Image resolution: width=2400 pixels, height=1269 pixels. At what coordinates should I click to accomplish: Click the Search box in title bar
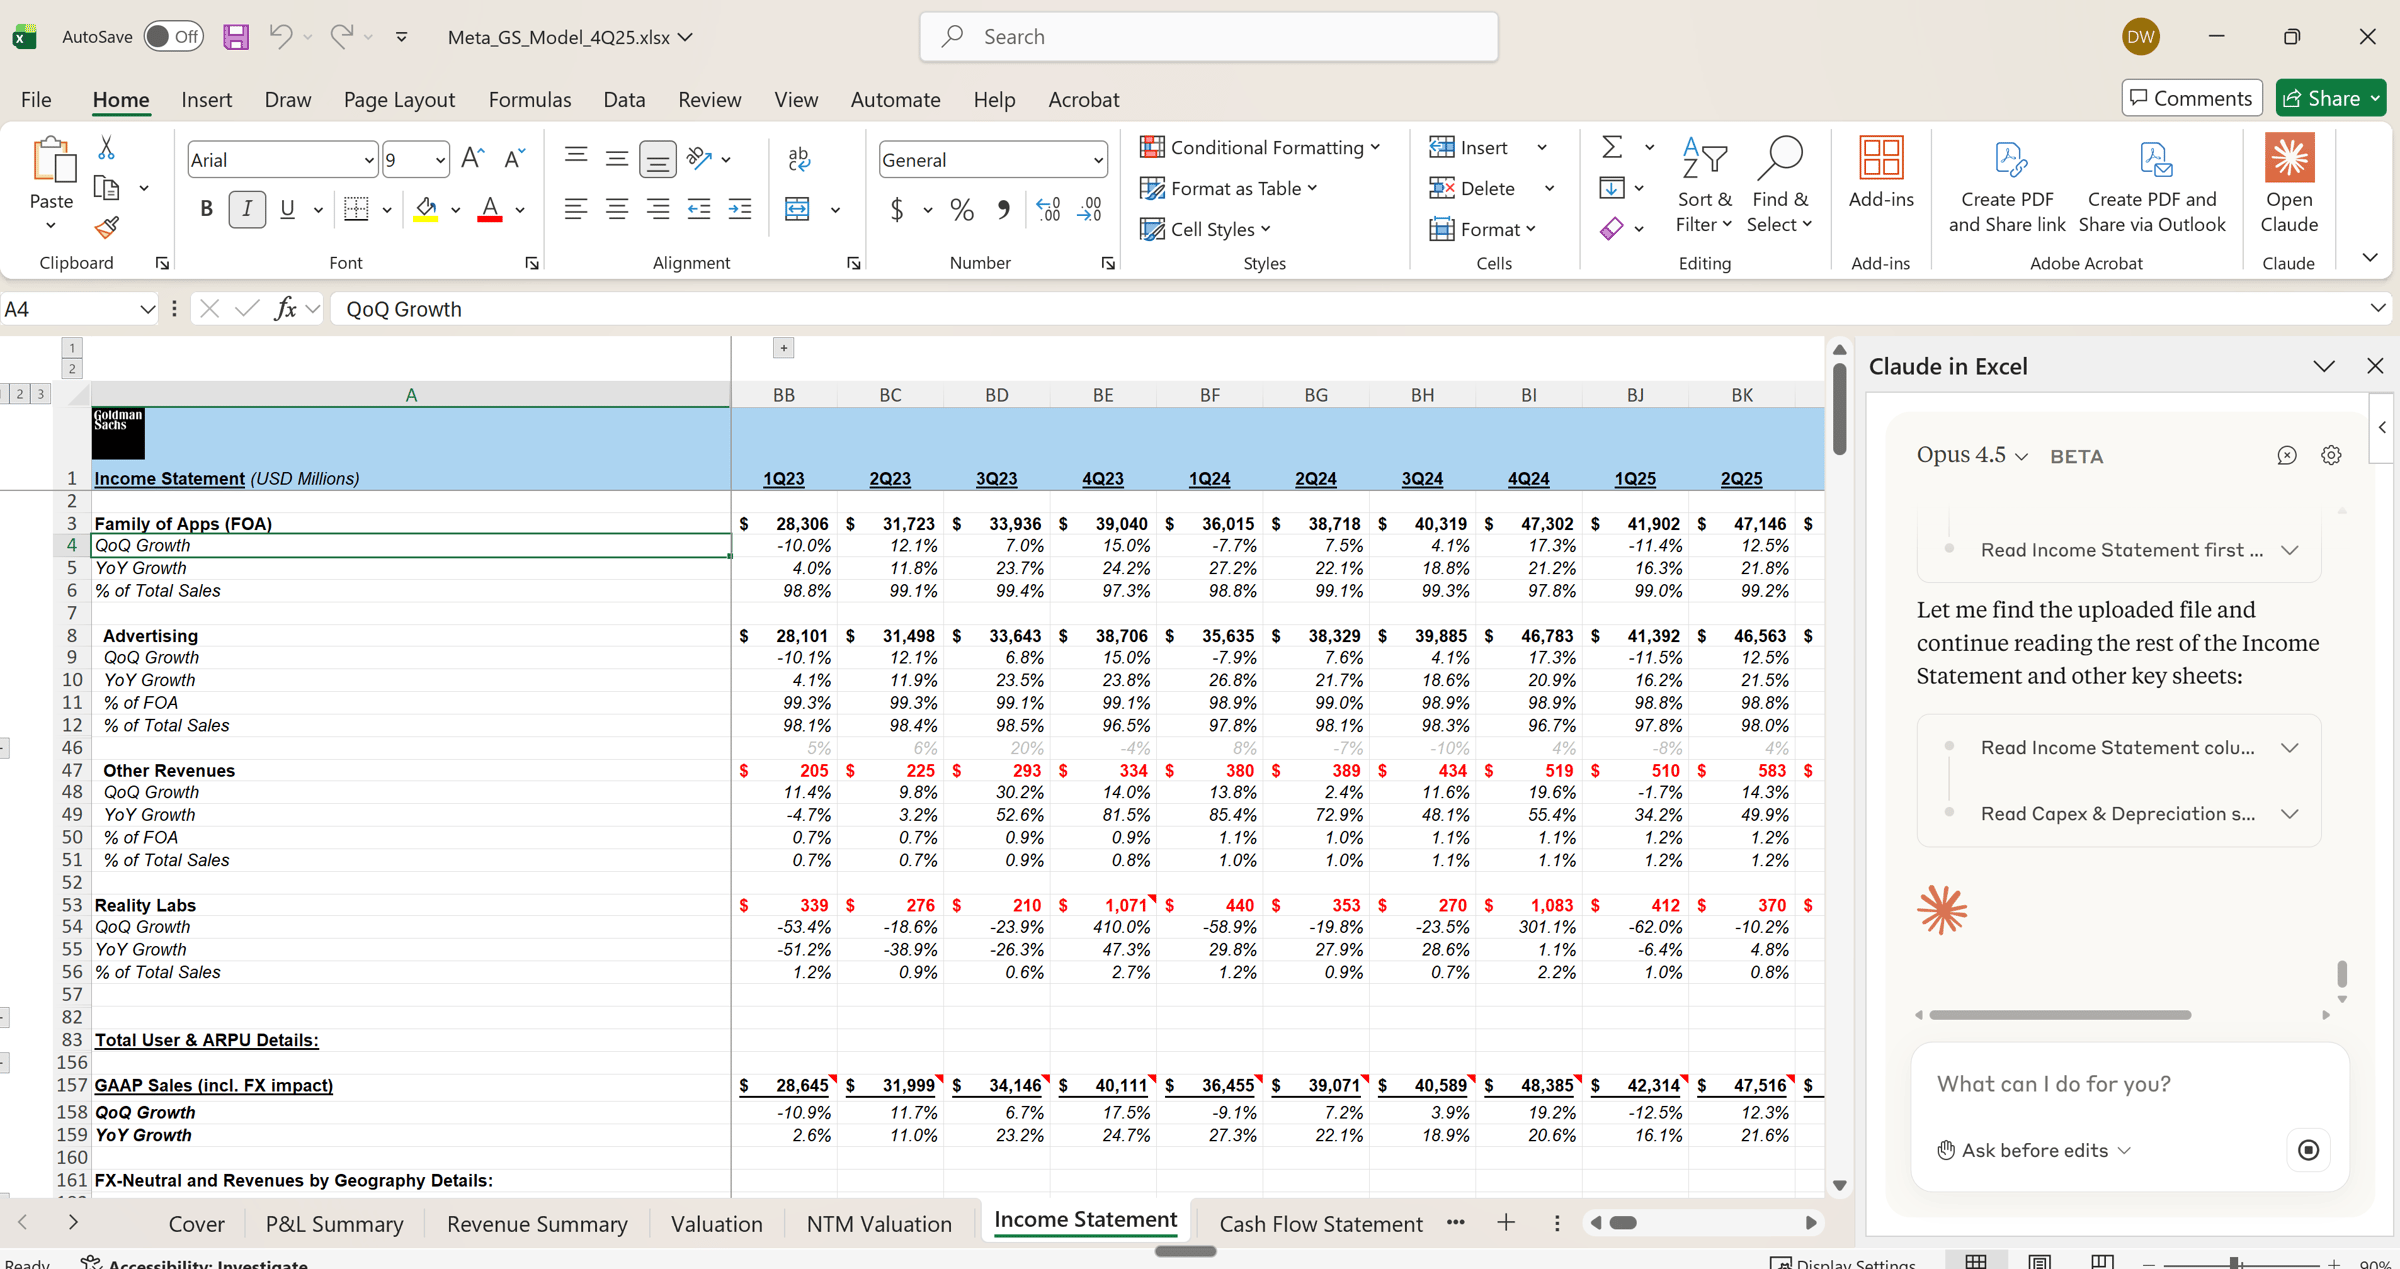pyautogui.click(x=1209, y=37)
